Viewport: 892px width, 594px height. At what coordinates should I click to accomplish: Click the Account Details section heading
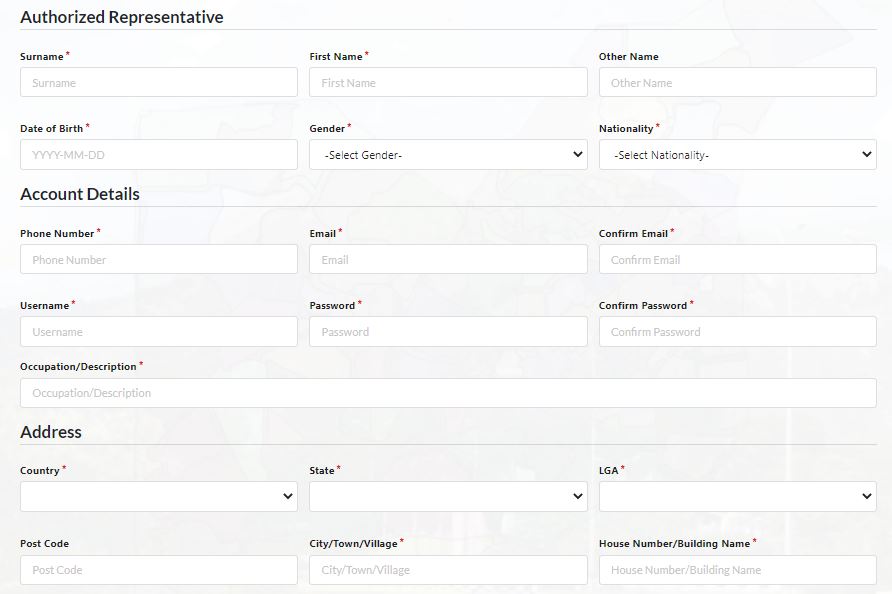click(x=79, y=194)
